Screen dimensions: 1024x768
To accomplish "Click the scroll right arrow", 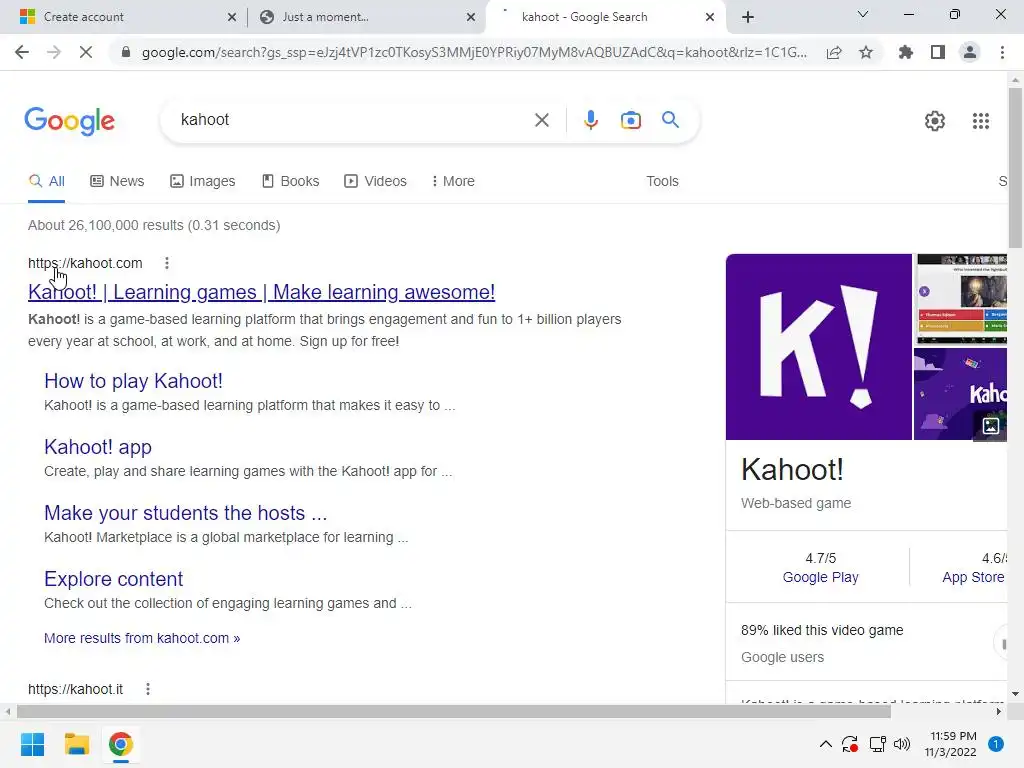I will click(999, 711).
